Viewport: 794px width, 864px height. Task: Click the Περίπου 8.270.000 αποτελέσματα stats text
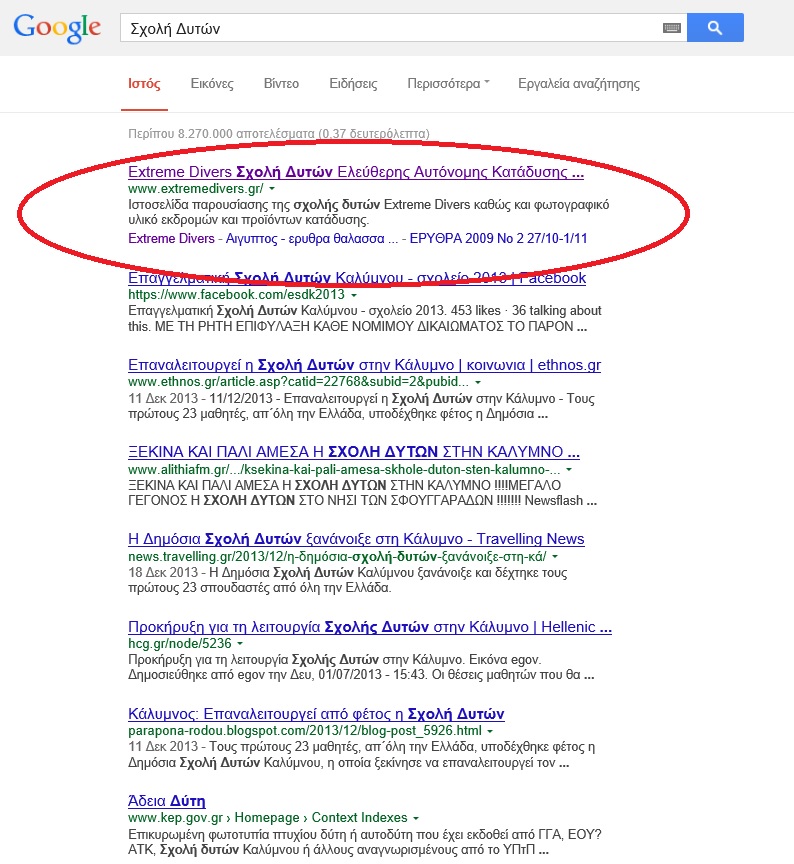pos(279,133)
